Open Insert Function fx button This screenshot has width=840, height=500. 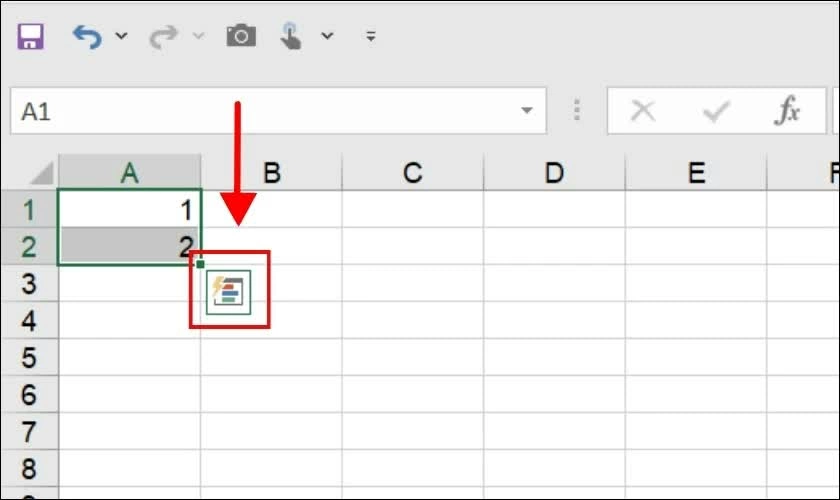coord(787,110)
